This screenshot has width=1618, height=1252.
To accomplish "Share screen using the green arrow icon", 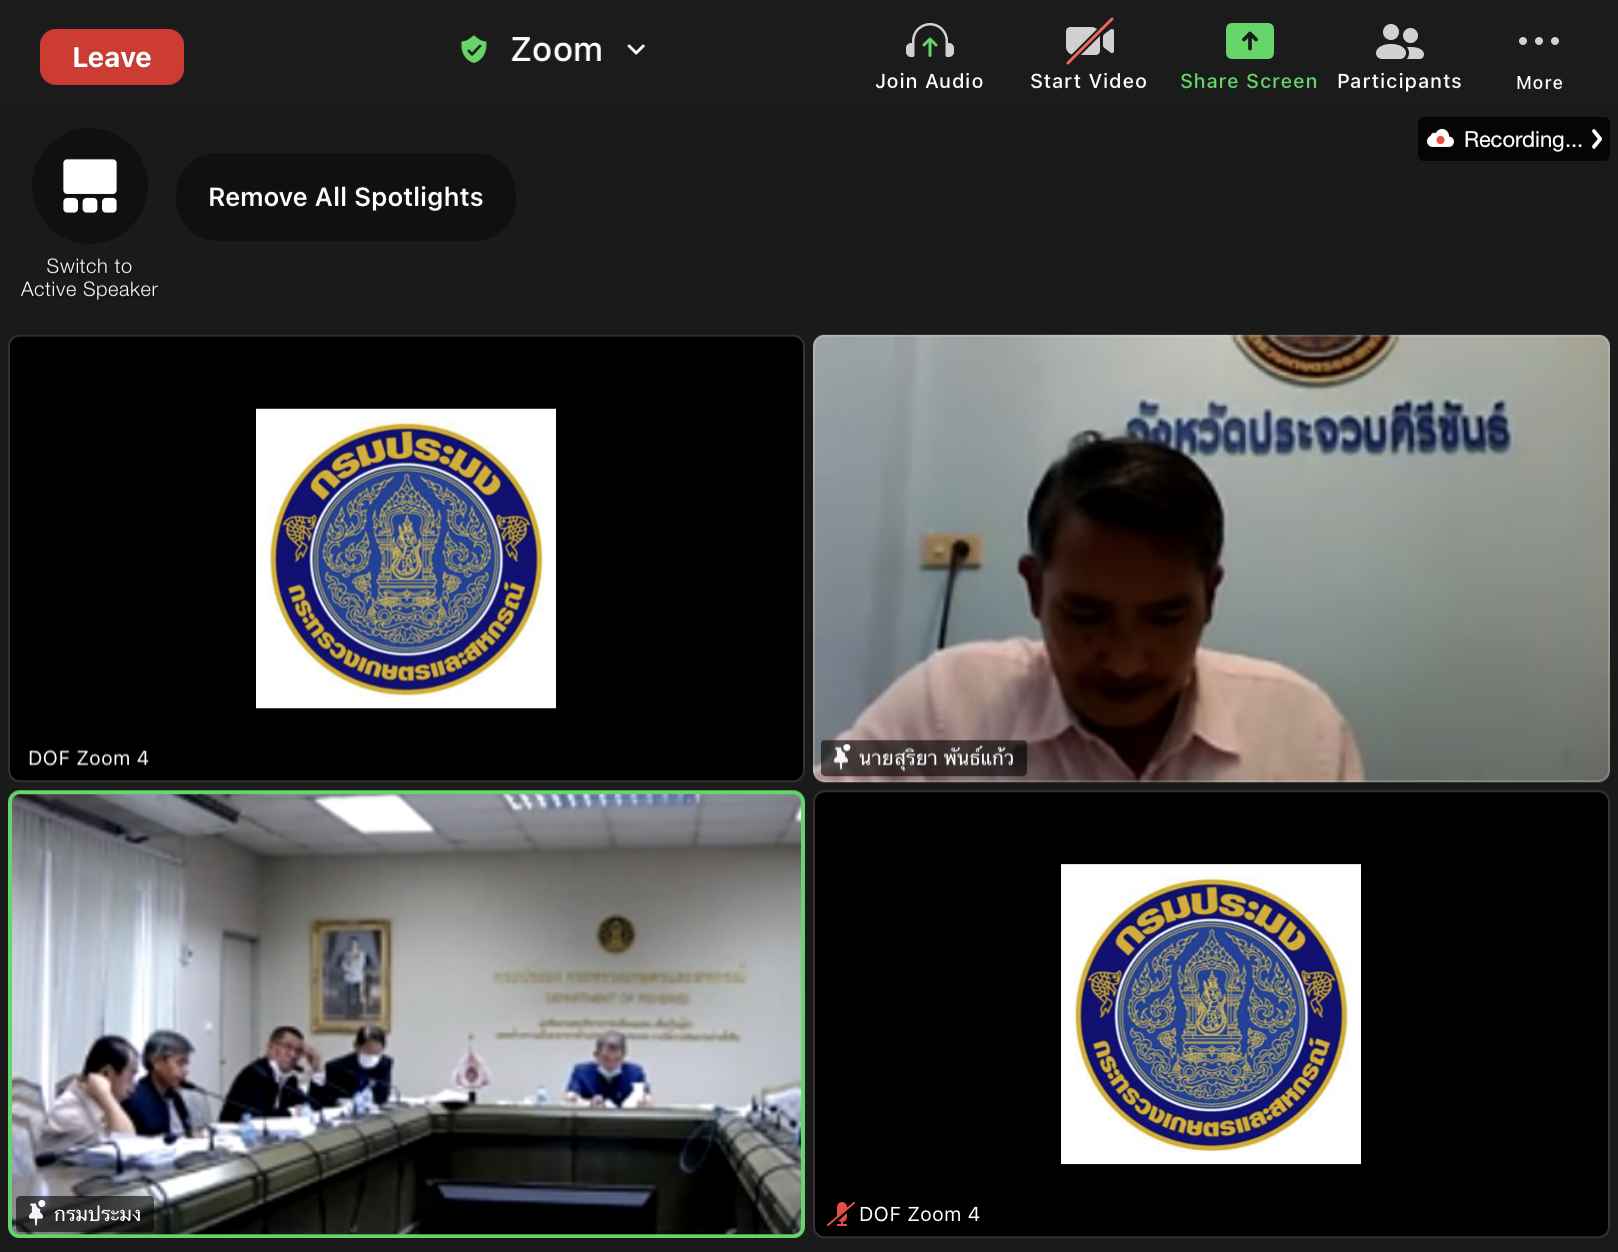I will 1249,41.
